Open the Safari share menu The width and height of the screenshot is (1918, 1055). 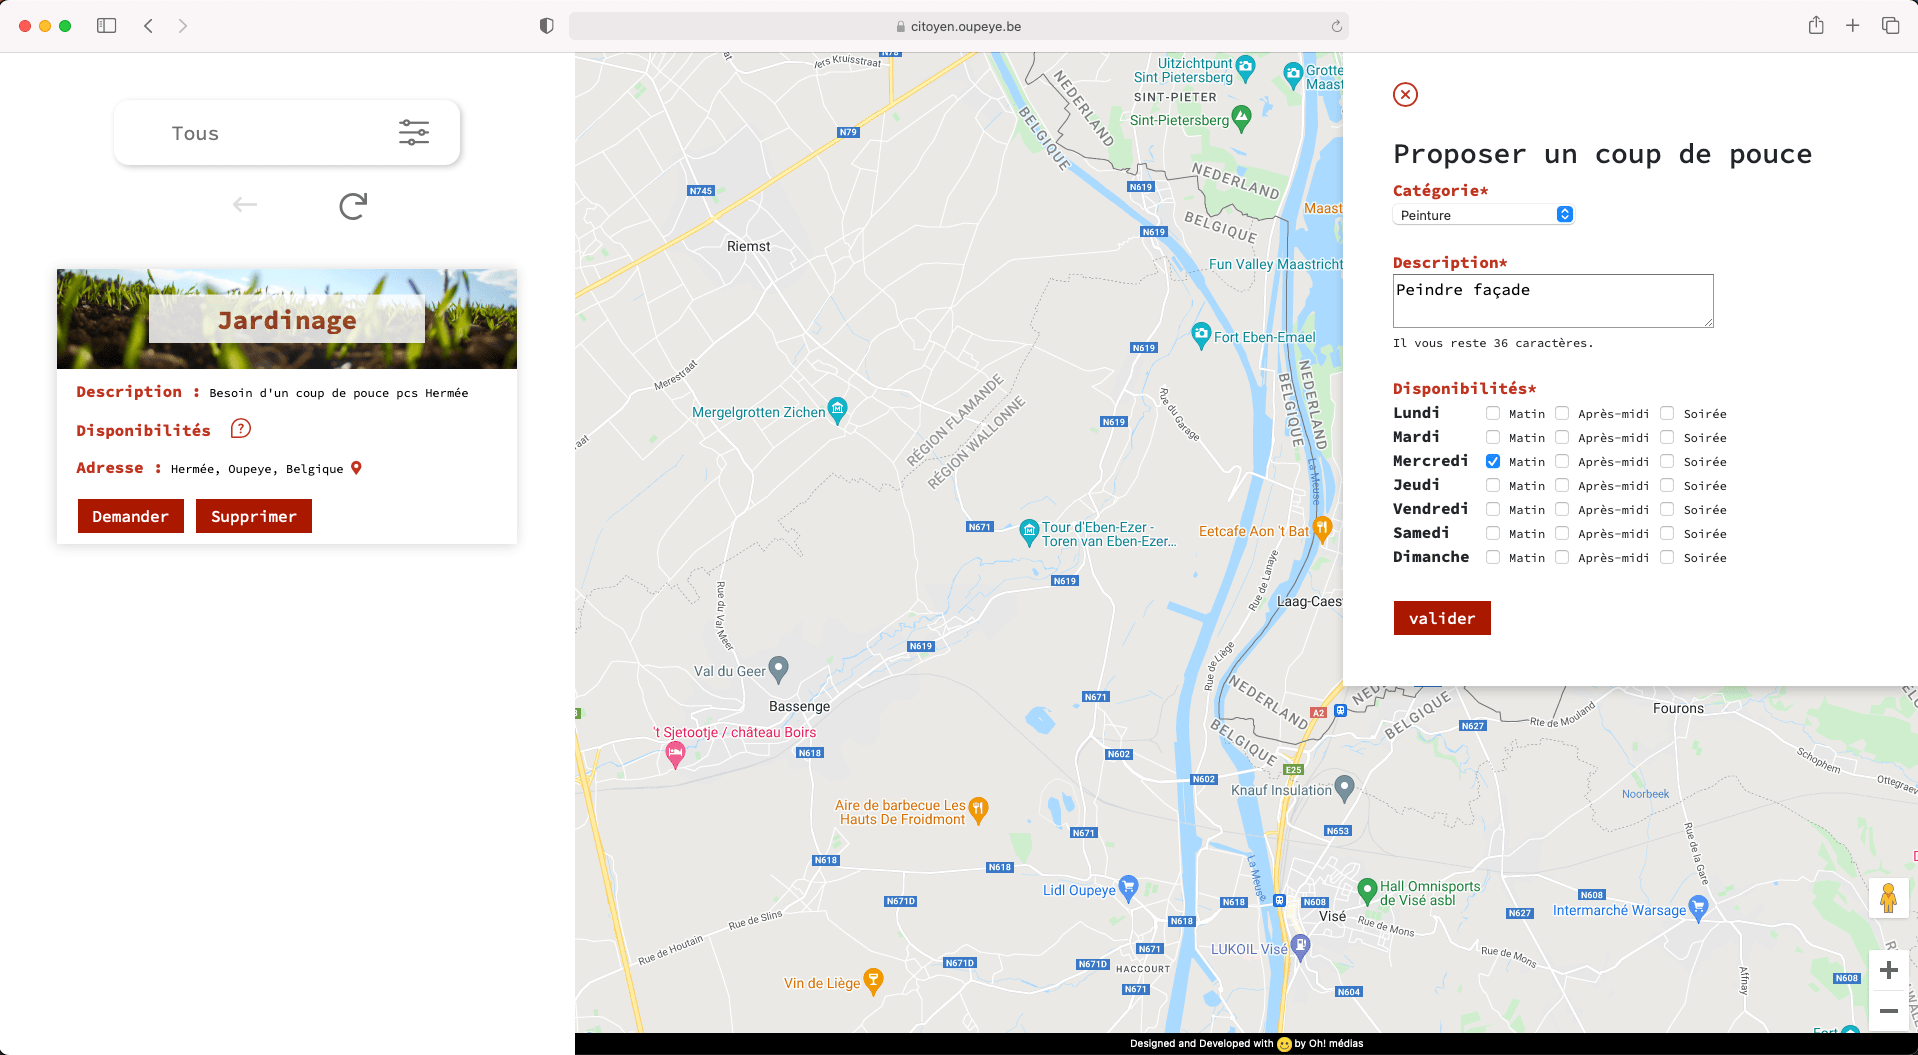(1816, 26)
